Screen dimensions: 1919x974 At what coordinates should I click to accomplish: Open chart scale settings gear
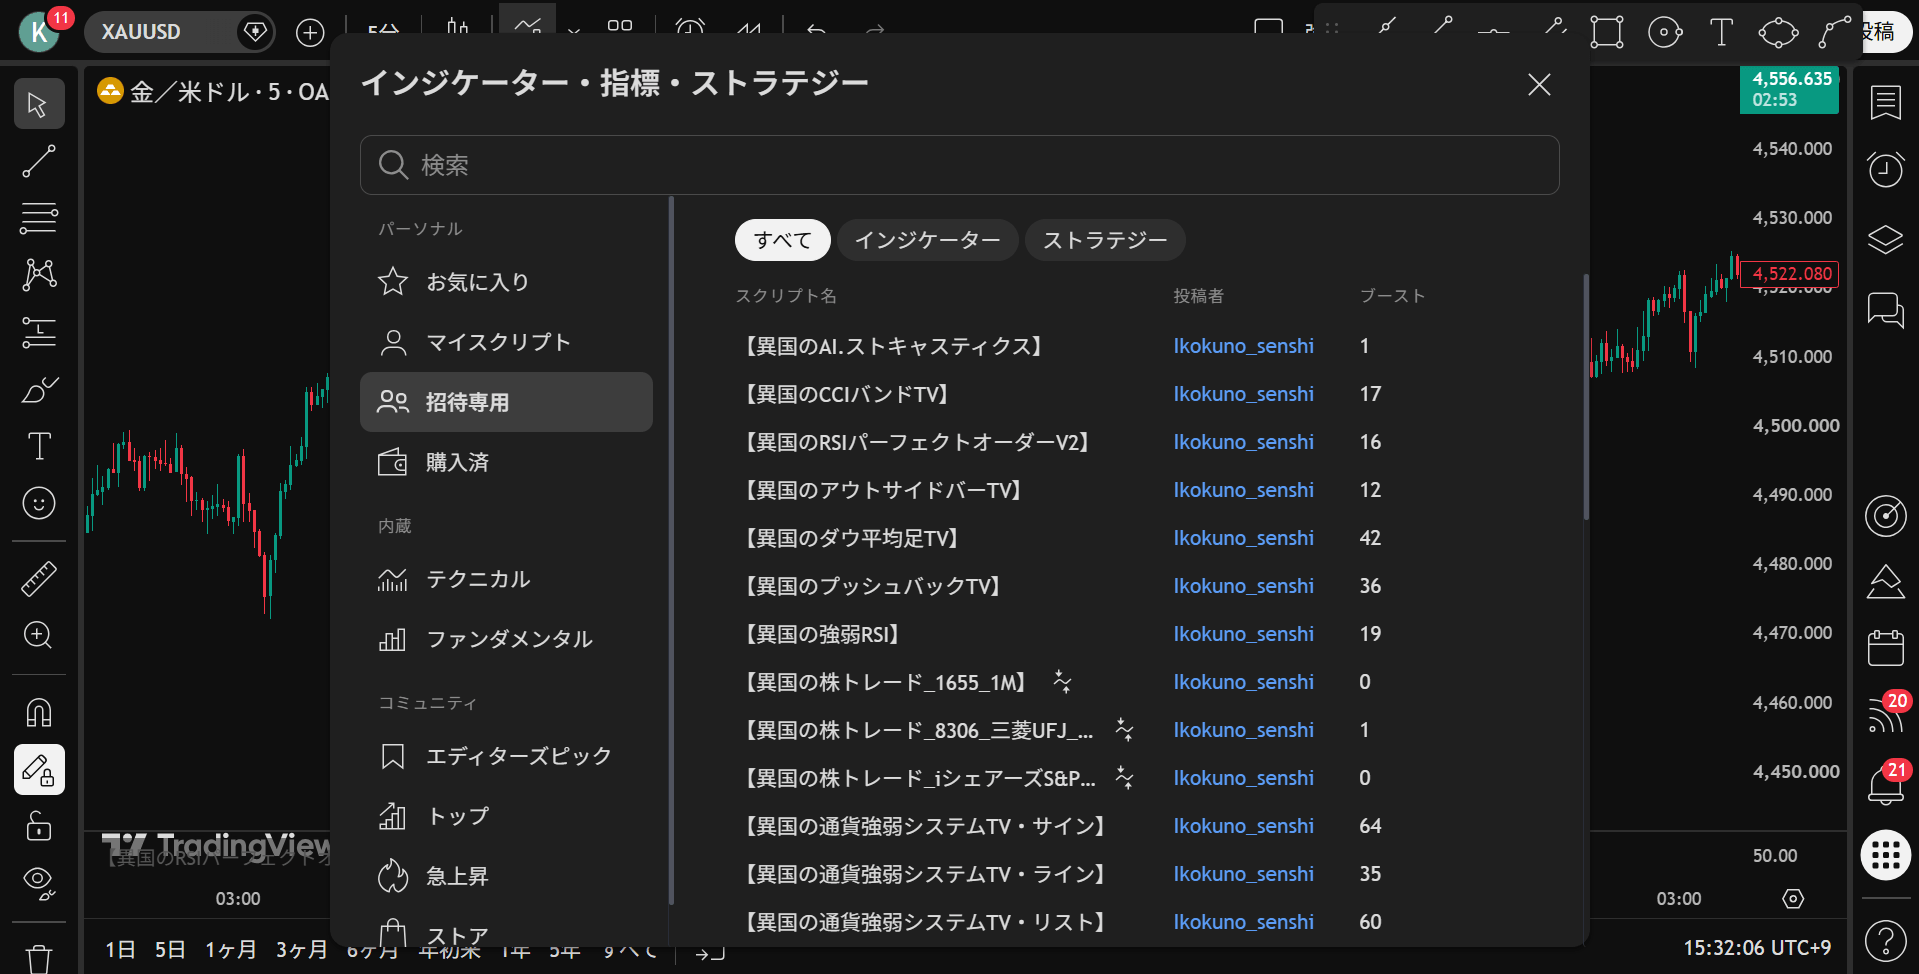[1794, 899]
